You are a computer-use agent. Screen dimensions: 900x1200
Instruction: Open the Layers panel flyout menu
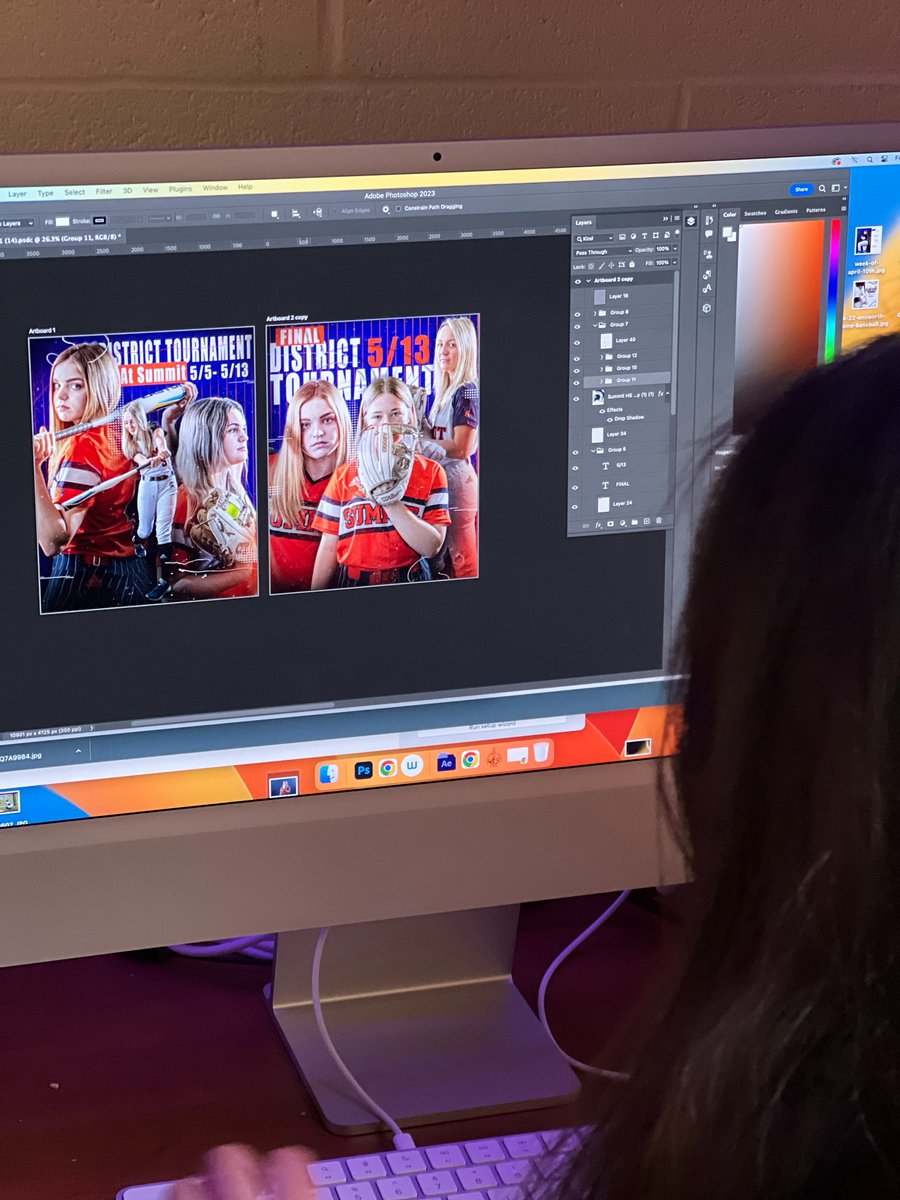677,218
